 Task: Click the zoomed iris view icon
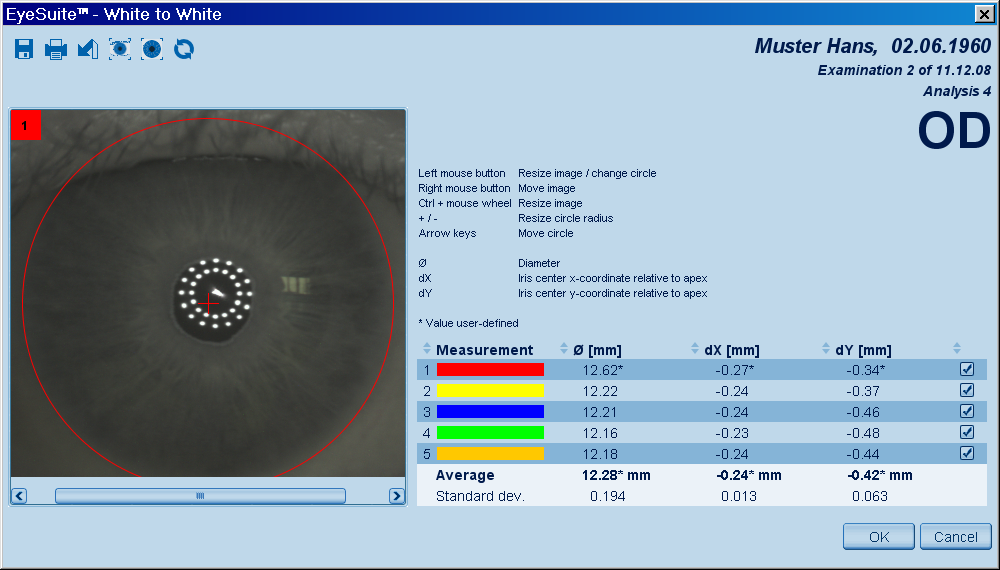click(152, 49)
